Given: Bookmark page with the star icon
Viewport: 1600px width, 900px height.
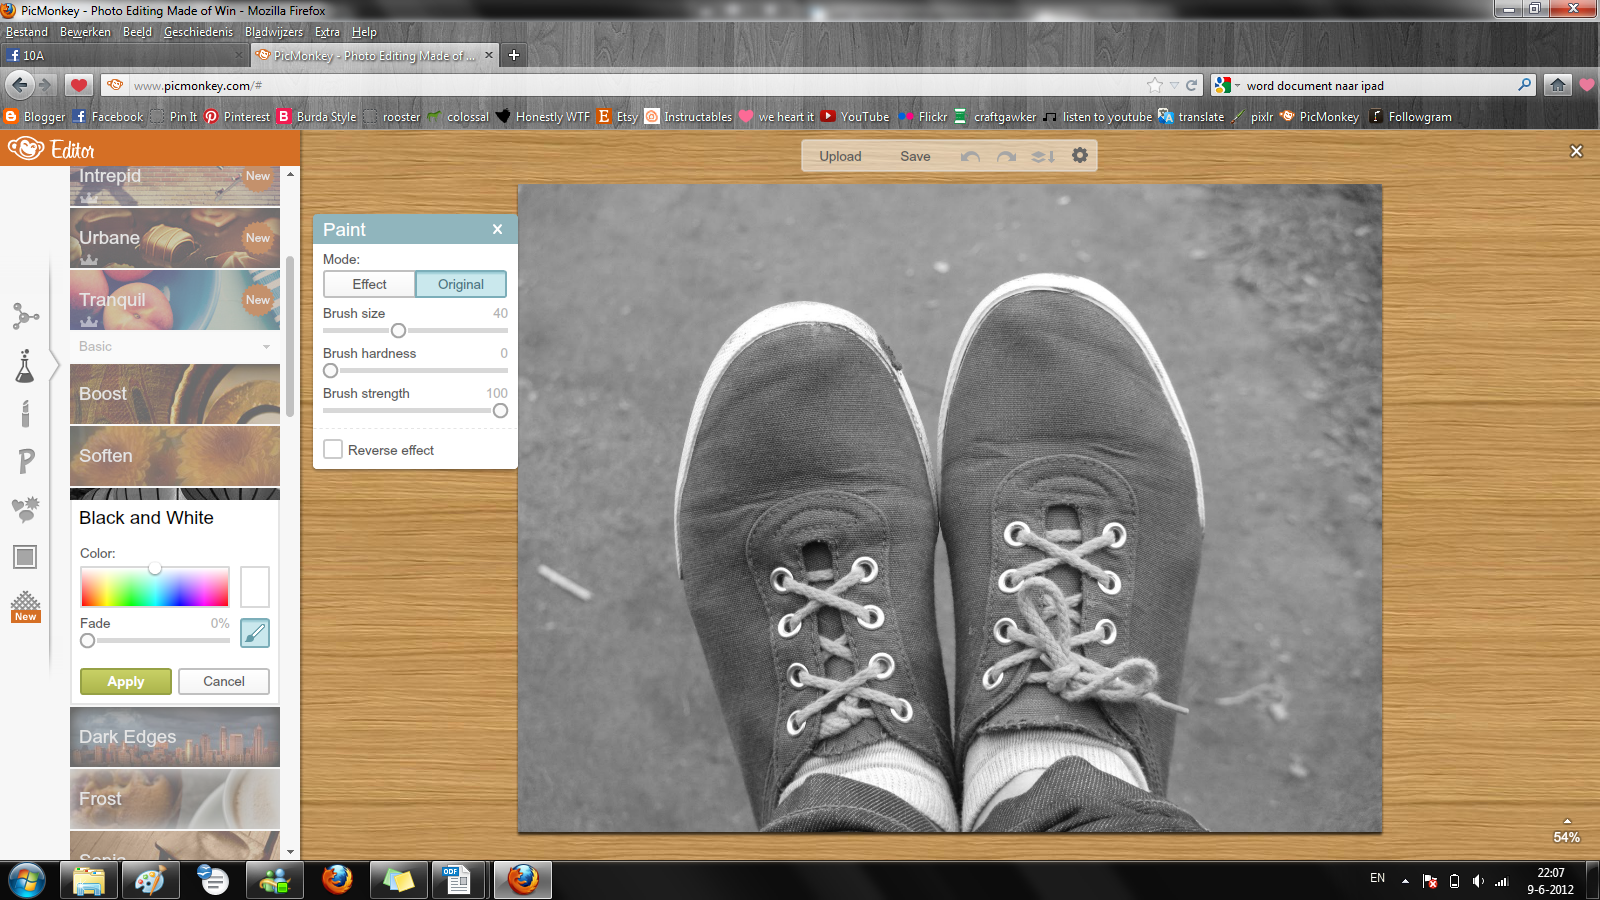Looking at the screenshot, I should 1155,85.
